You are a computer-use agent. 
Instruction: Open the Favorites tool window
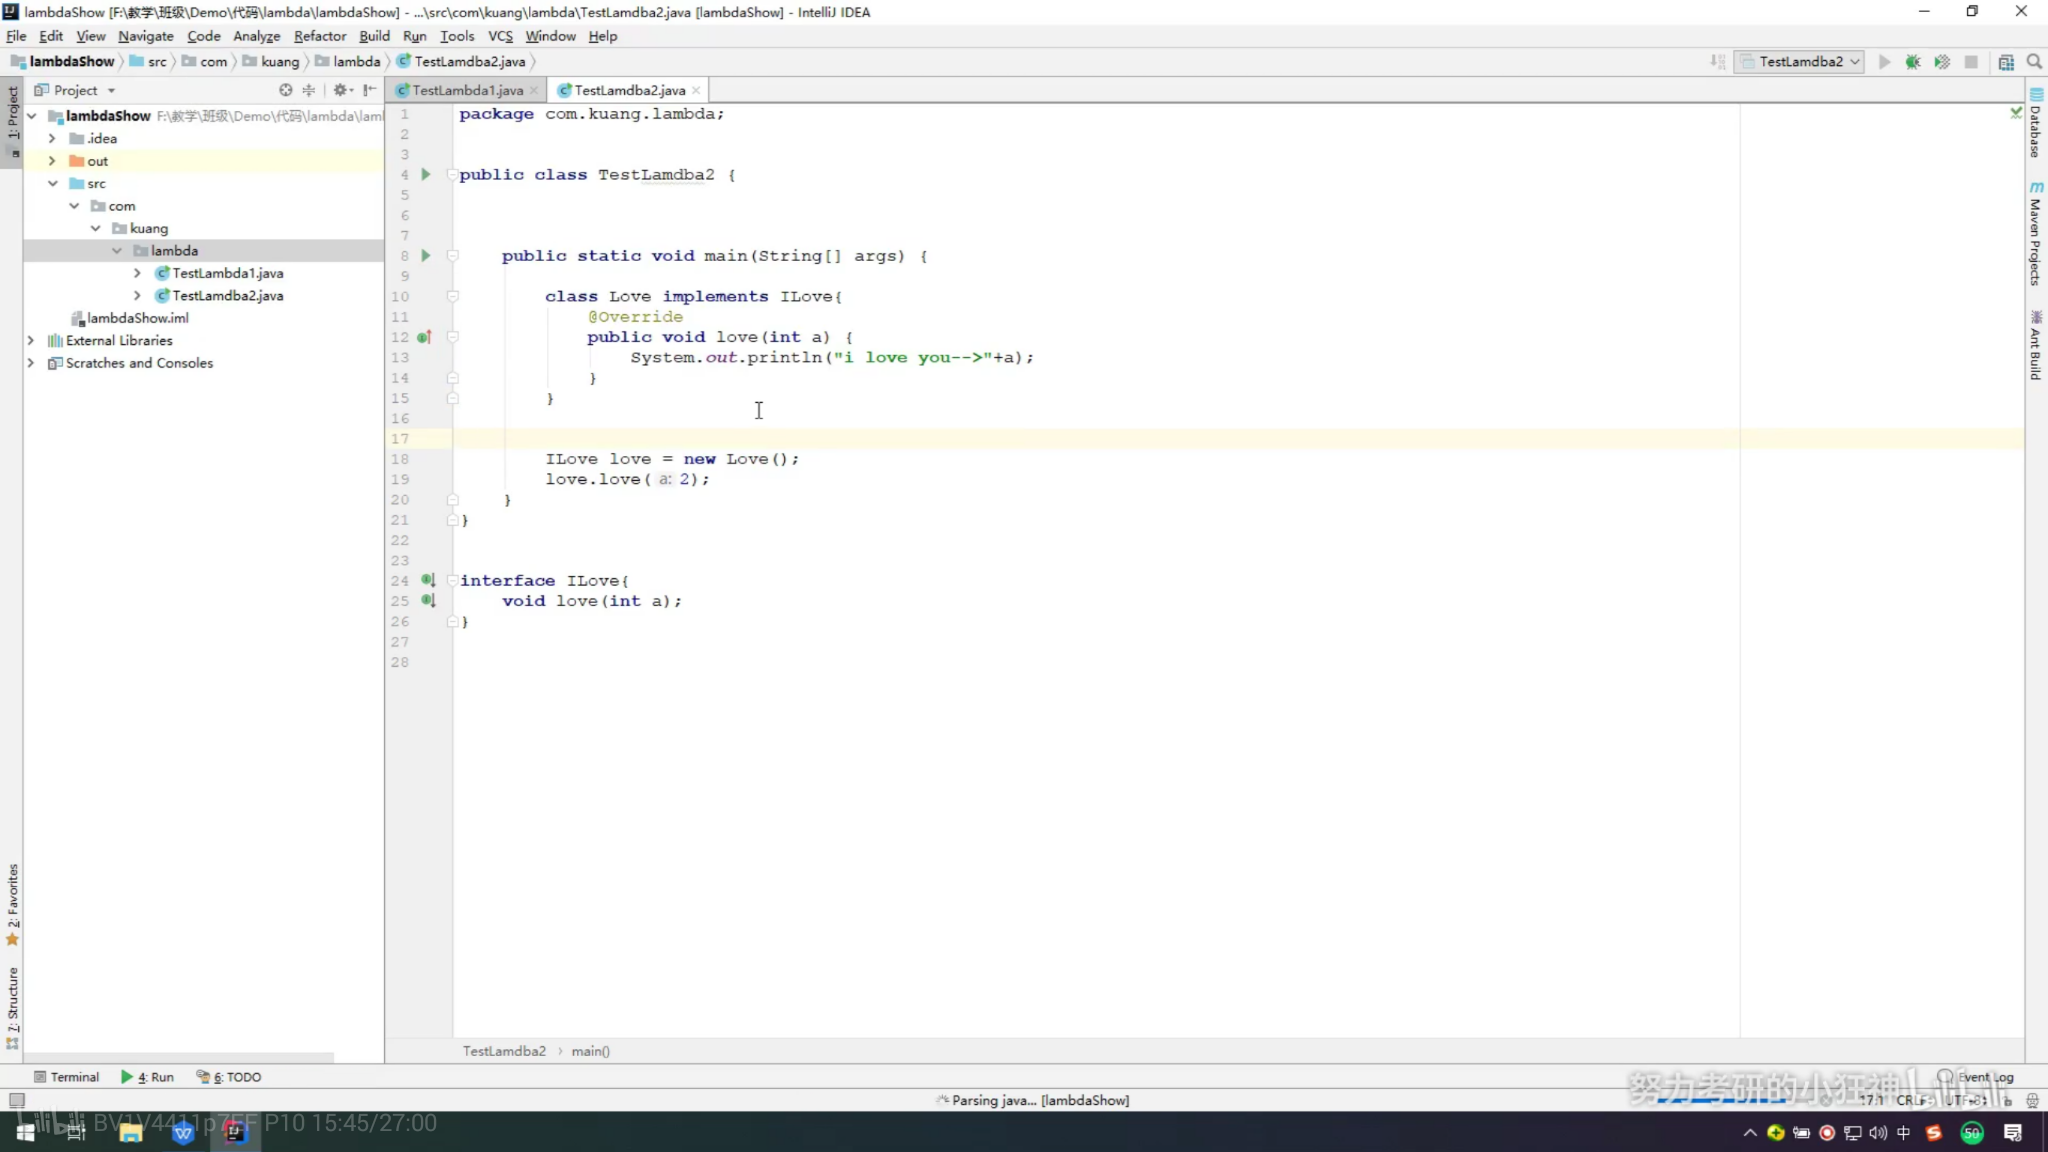pos(12,905)
